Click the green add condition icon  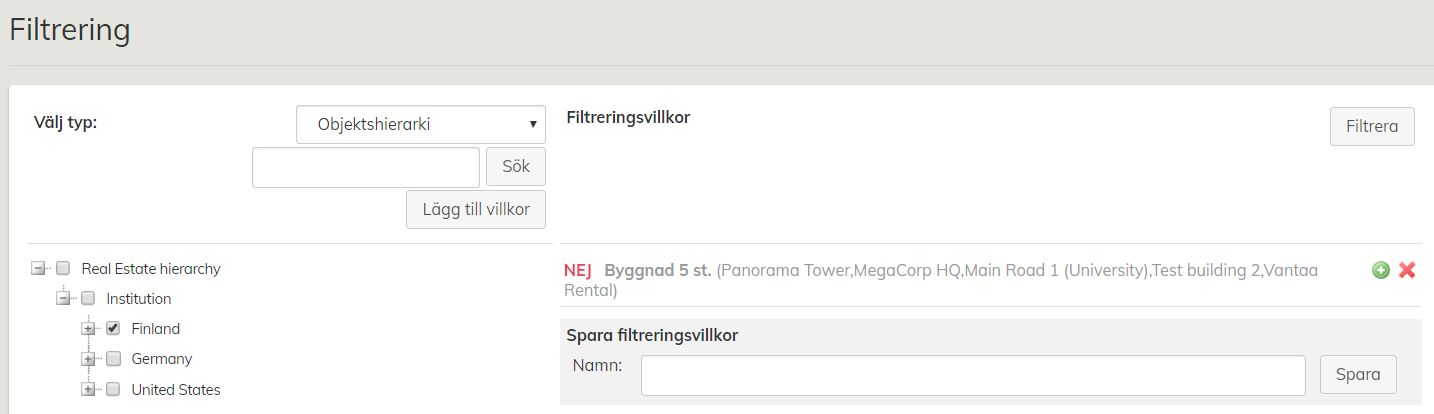1381,270
